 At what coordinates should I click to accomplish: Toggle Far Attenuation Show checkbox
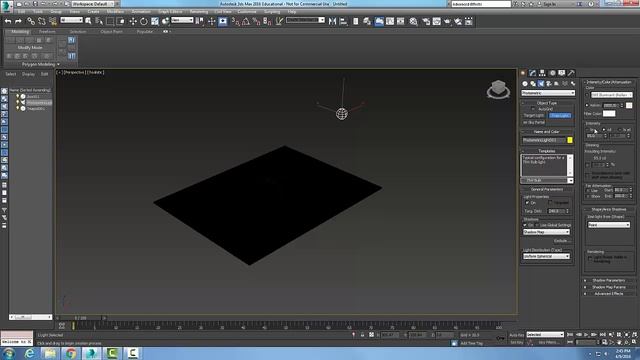(x=588, y=196)
